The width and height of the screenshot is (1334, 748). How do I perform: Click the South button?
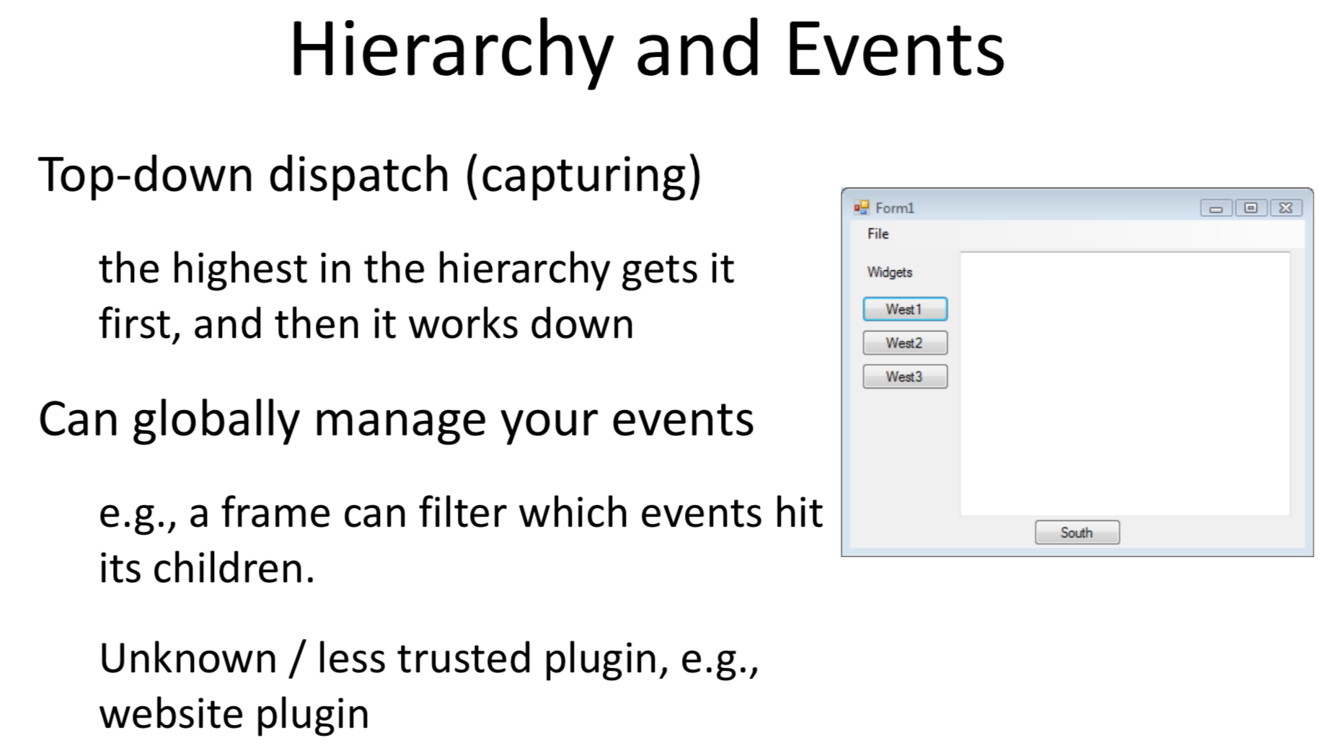click(1077, 533)
